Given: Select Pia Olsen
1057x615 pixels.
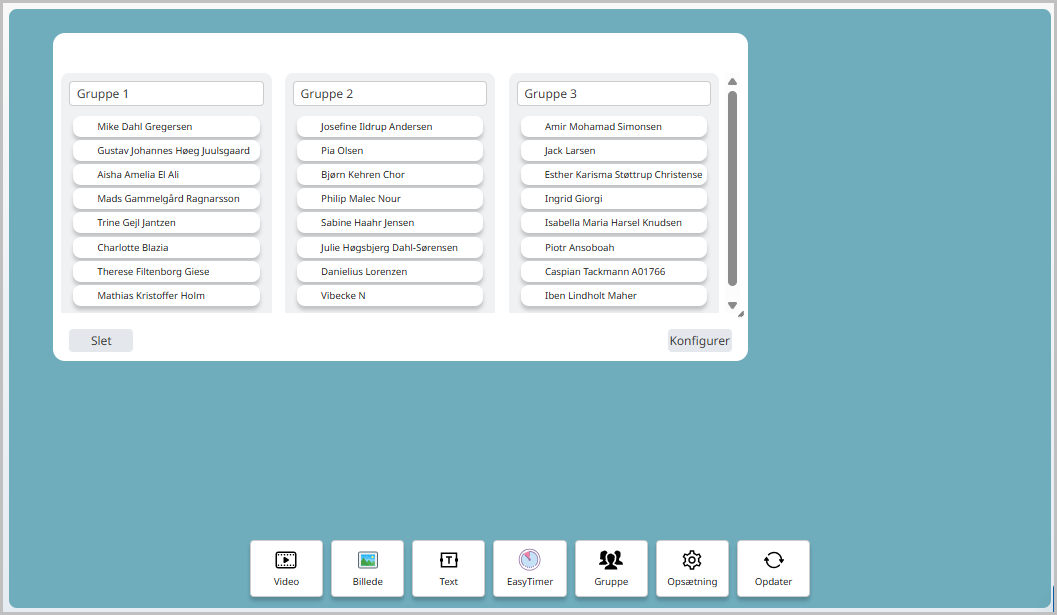Looking at the screenshot, I should 390,151.
